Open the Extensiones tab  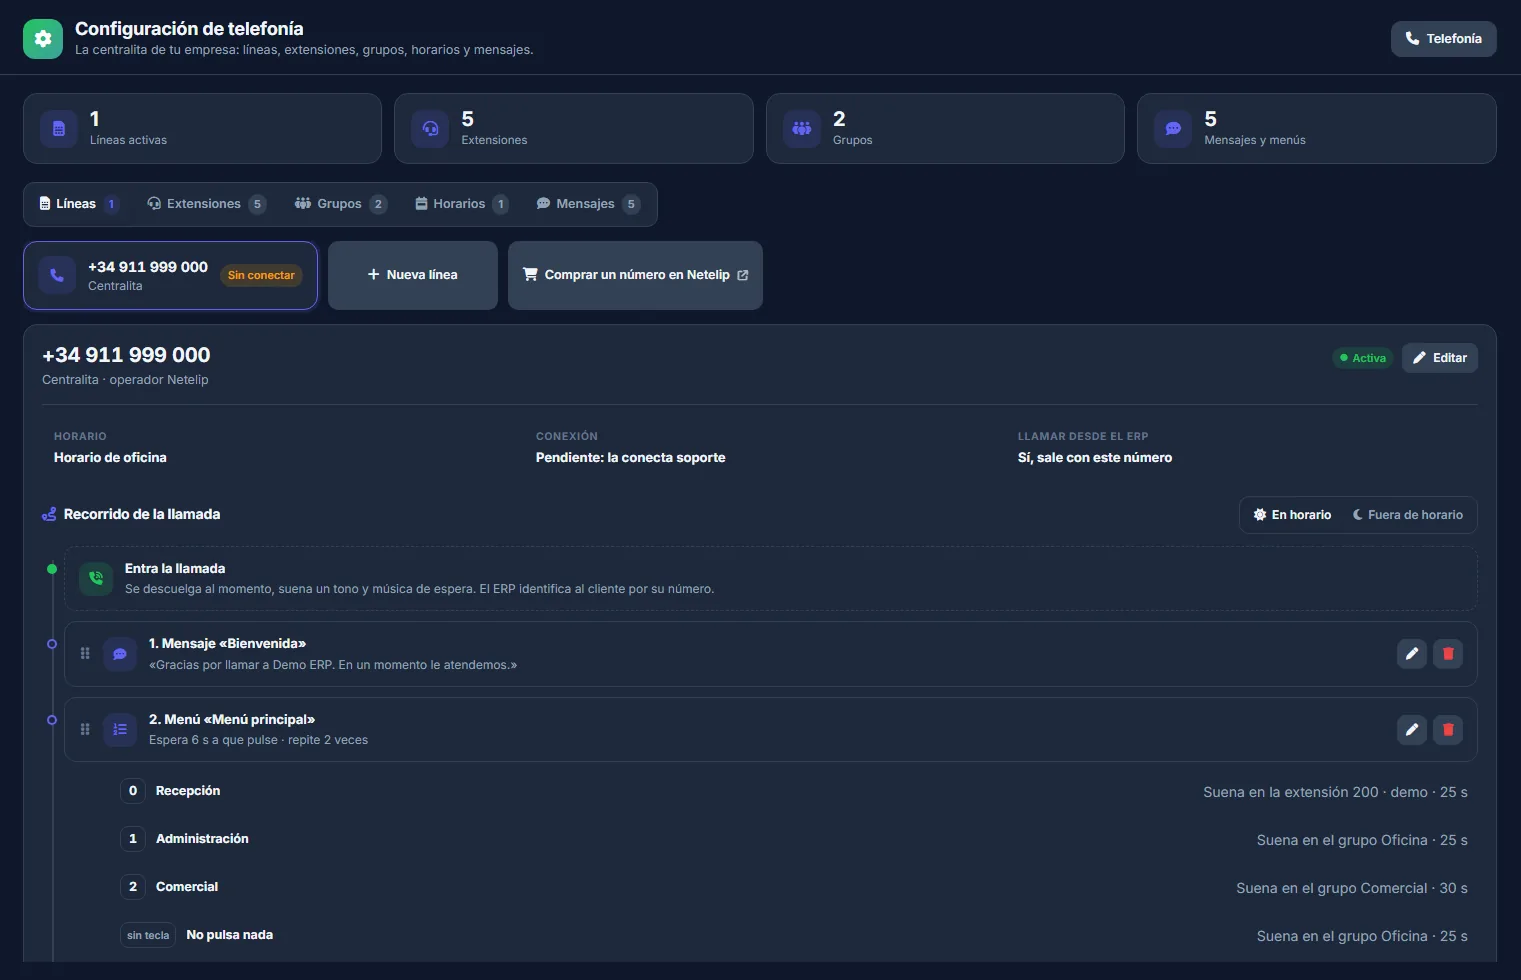tap(206, 204)
